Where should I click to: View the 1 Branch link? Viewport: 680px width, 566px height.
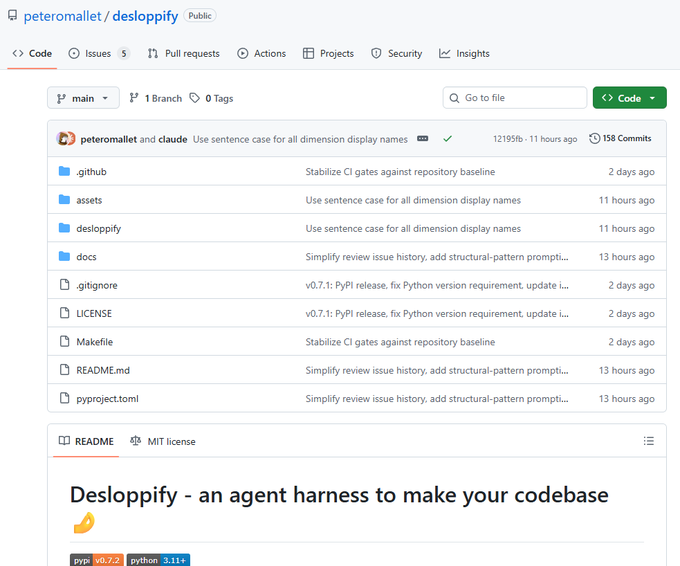pos(156,98)
